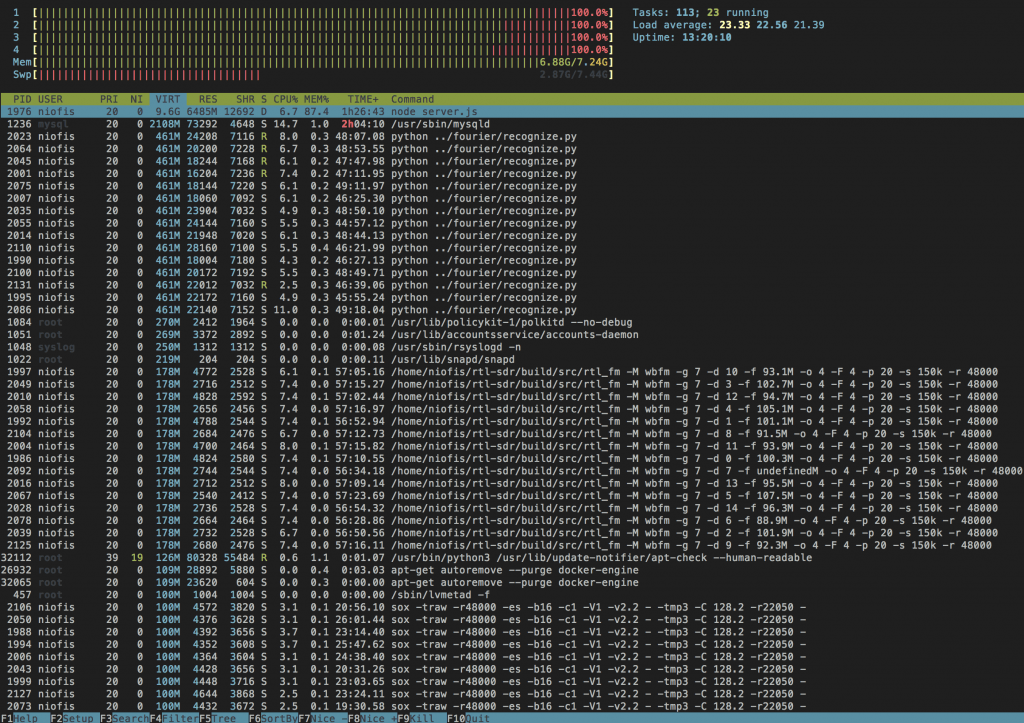Sort by the SHR column header
The image size is (1024, 723).
coord(246,99)
